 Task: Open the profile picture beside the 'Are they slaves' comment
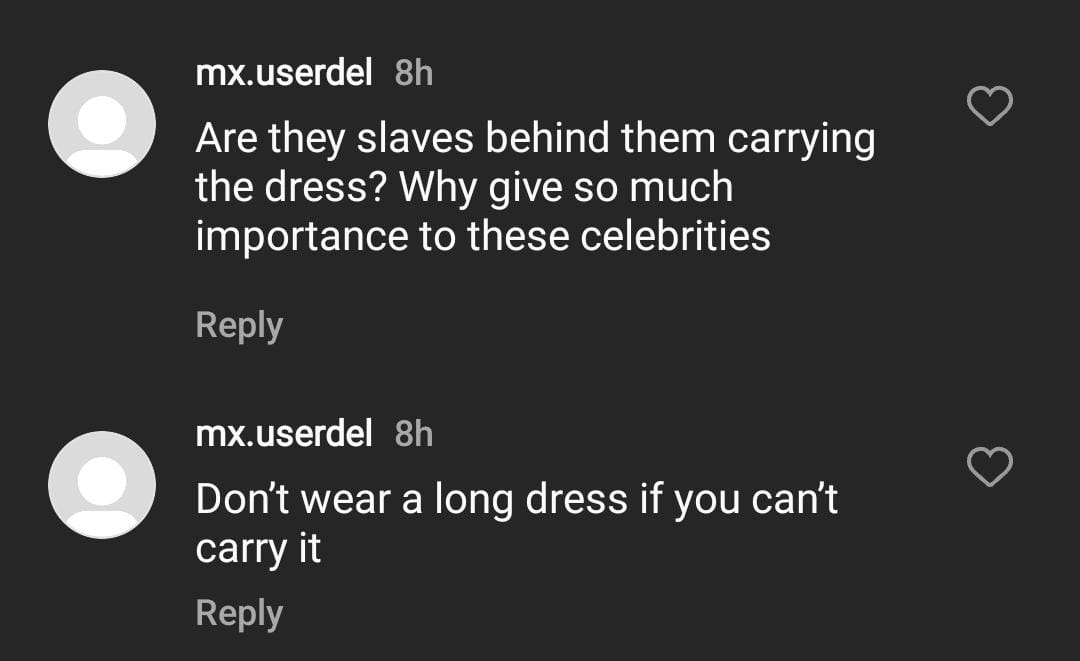[102, 124]
